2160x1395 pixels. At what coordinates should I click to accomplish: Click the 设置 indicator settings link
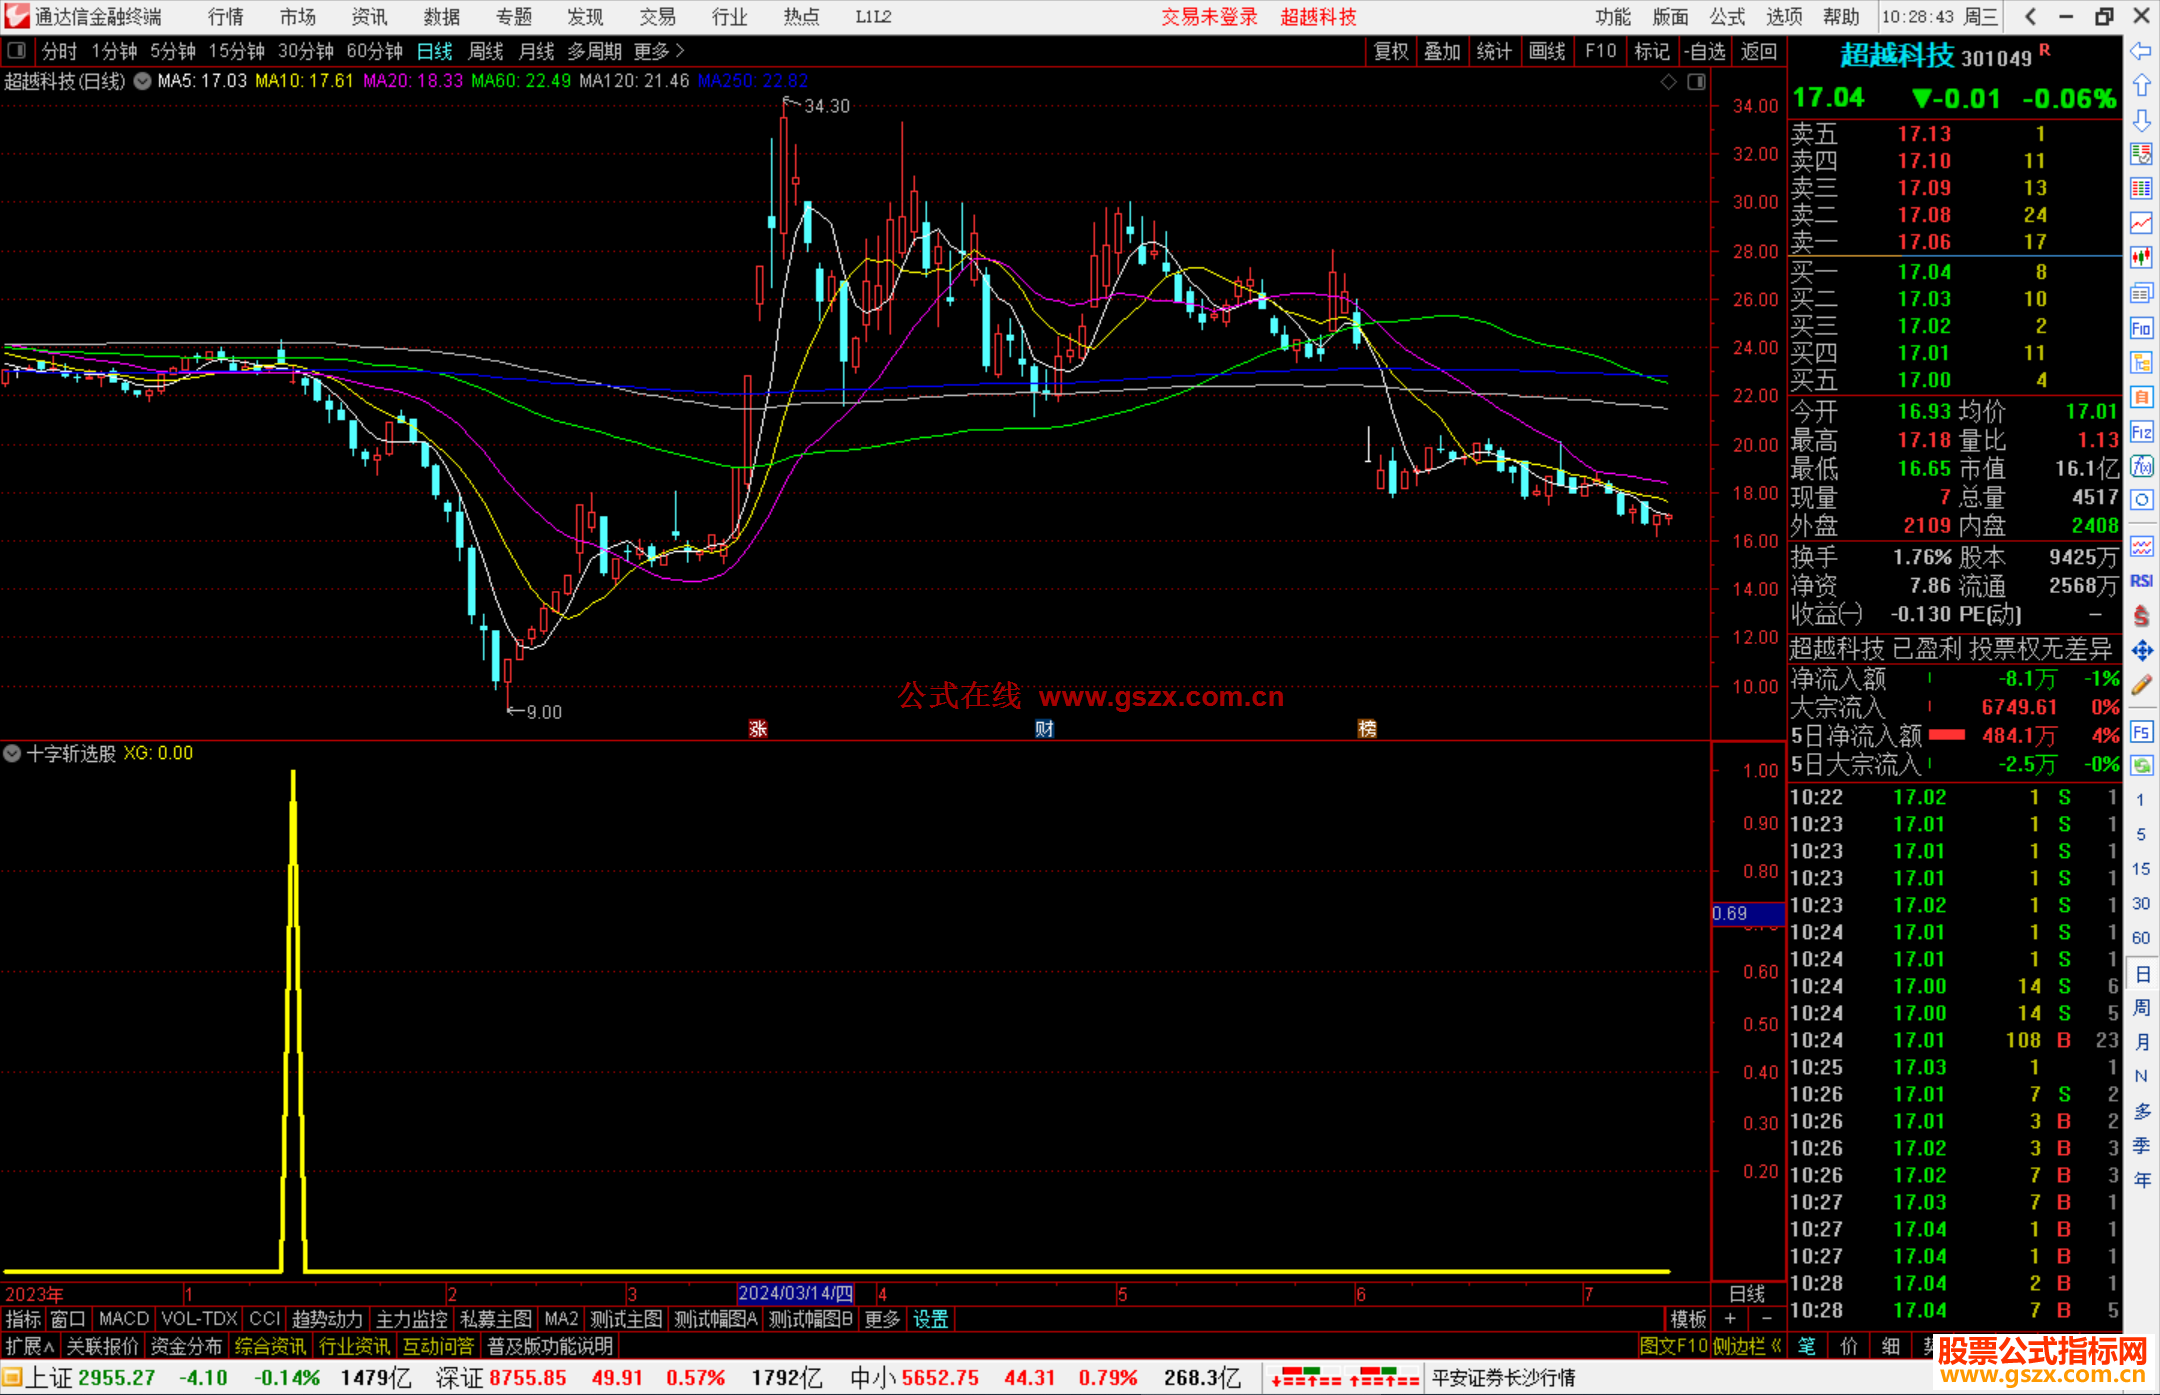pyautogui.click(x=930, y=1319)
